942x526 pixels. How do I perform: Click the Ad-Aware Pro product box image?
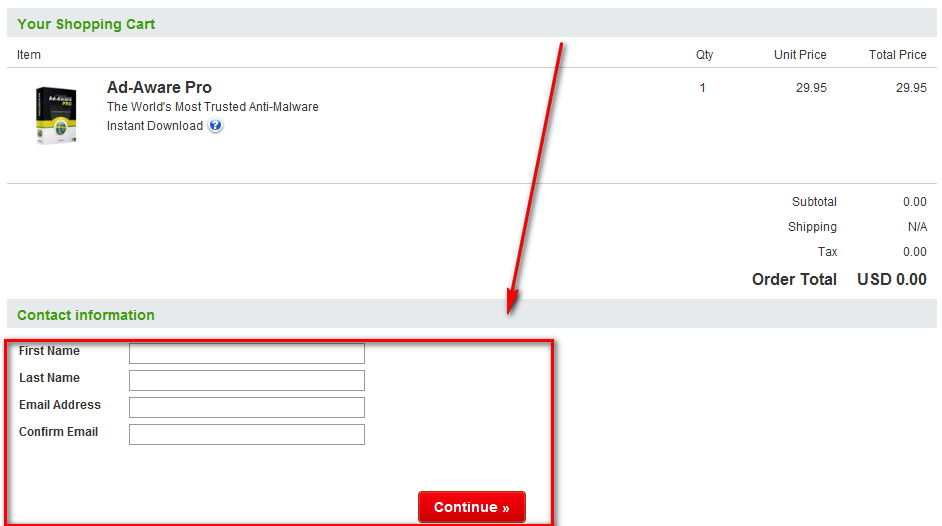click(56, 115)
